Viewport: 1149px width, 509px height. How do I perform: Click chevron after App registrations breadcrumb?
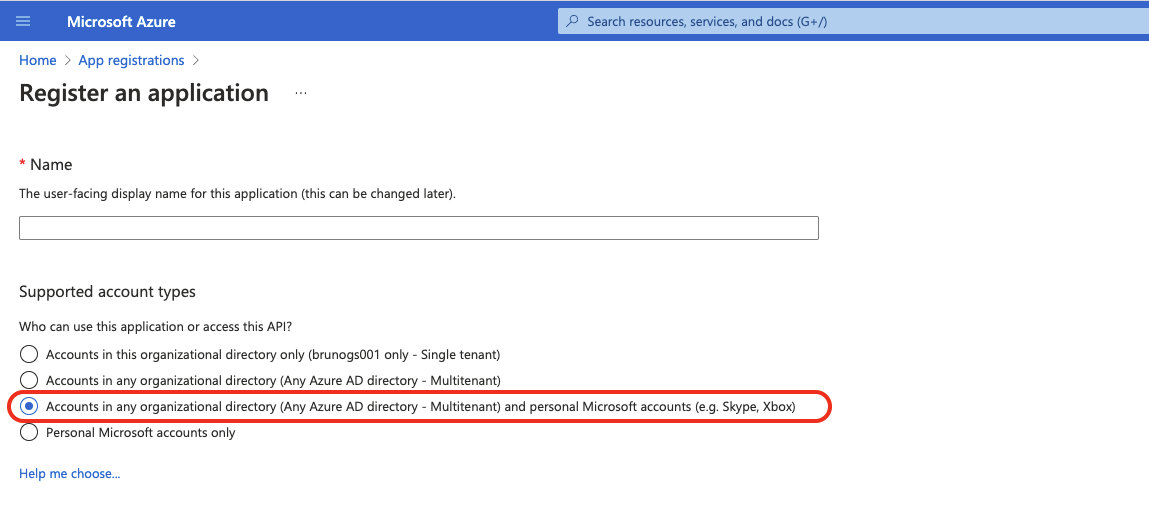195,60
